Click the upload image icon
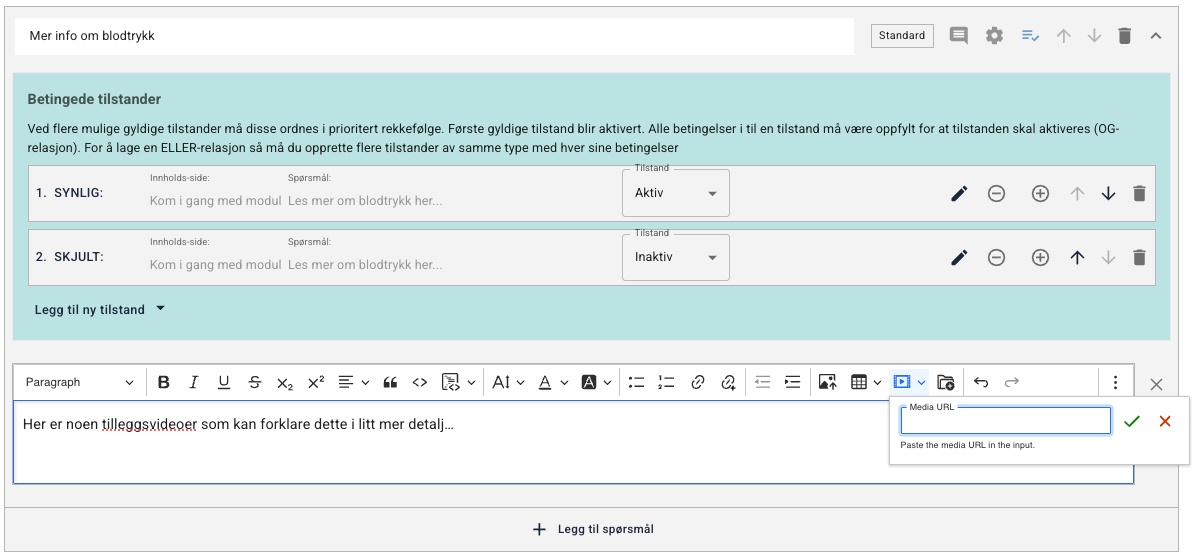This screenshot has width=1196, height=558. 827,383
